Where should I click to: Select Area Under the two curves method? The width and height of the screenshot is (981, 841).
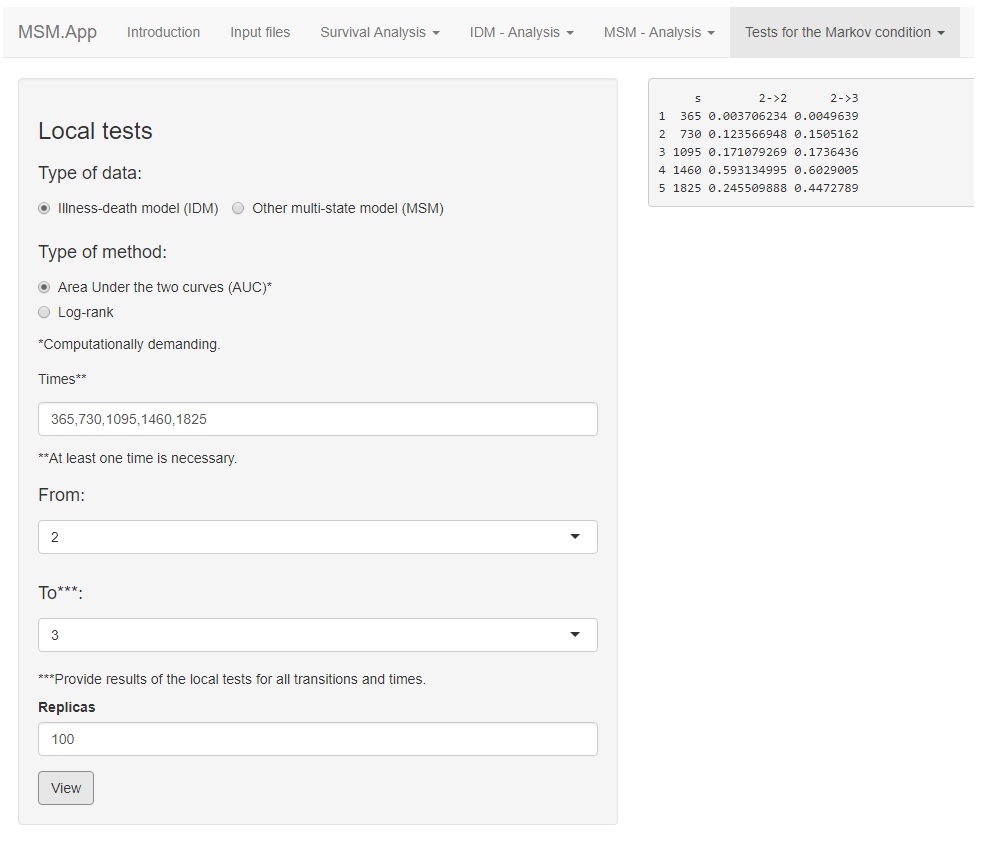point(44,287)
